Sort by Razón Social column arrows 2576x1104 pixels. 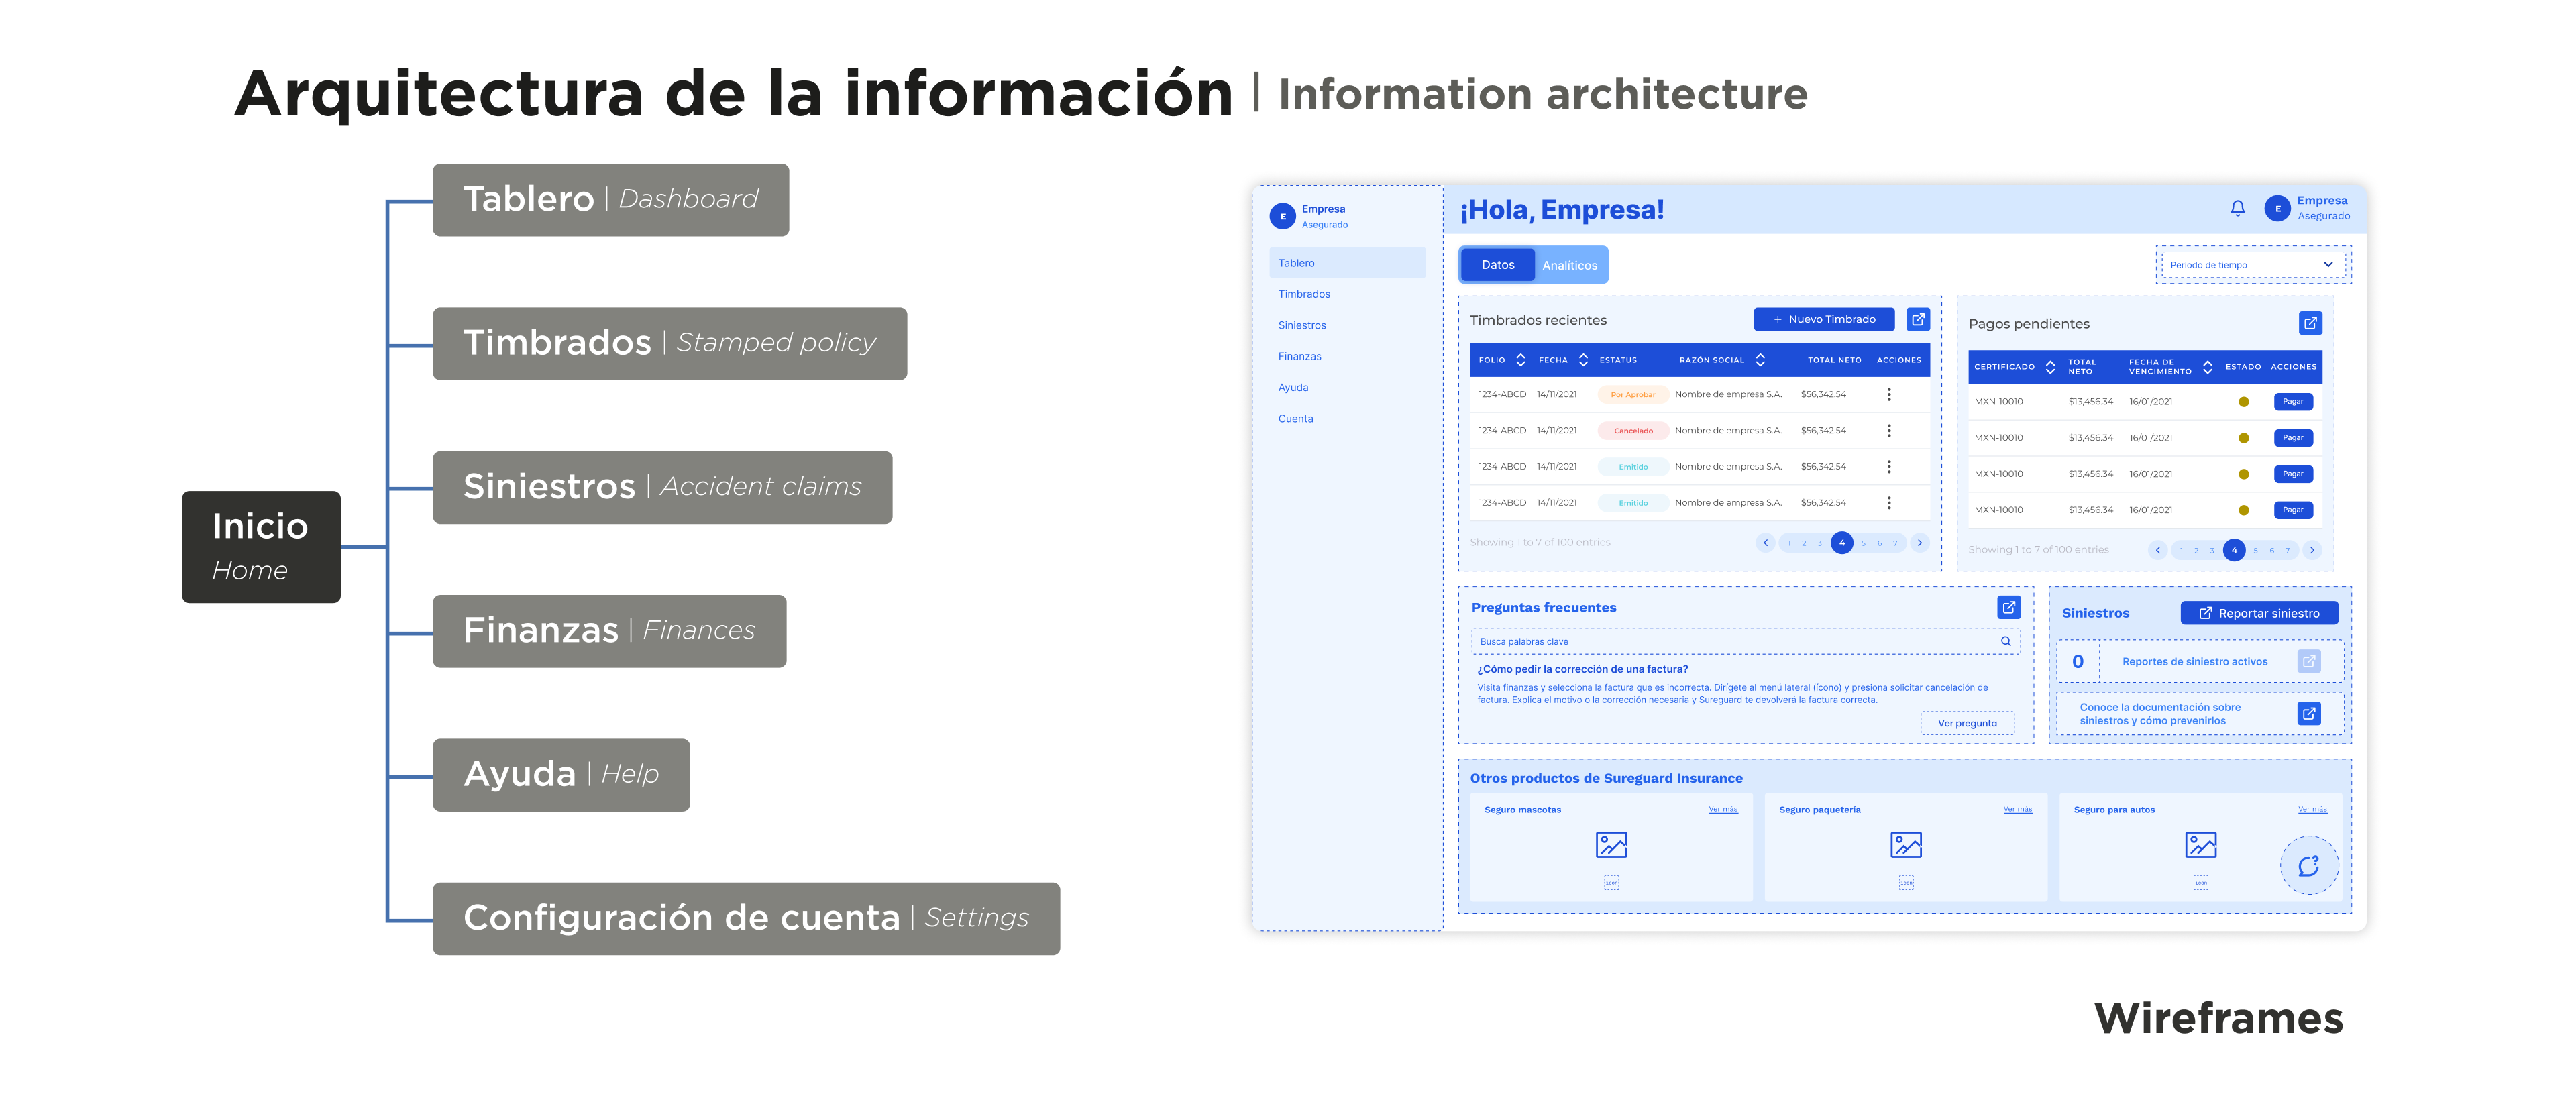coord(1760,360)
